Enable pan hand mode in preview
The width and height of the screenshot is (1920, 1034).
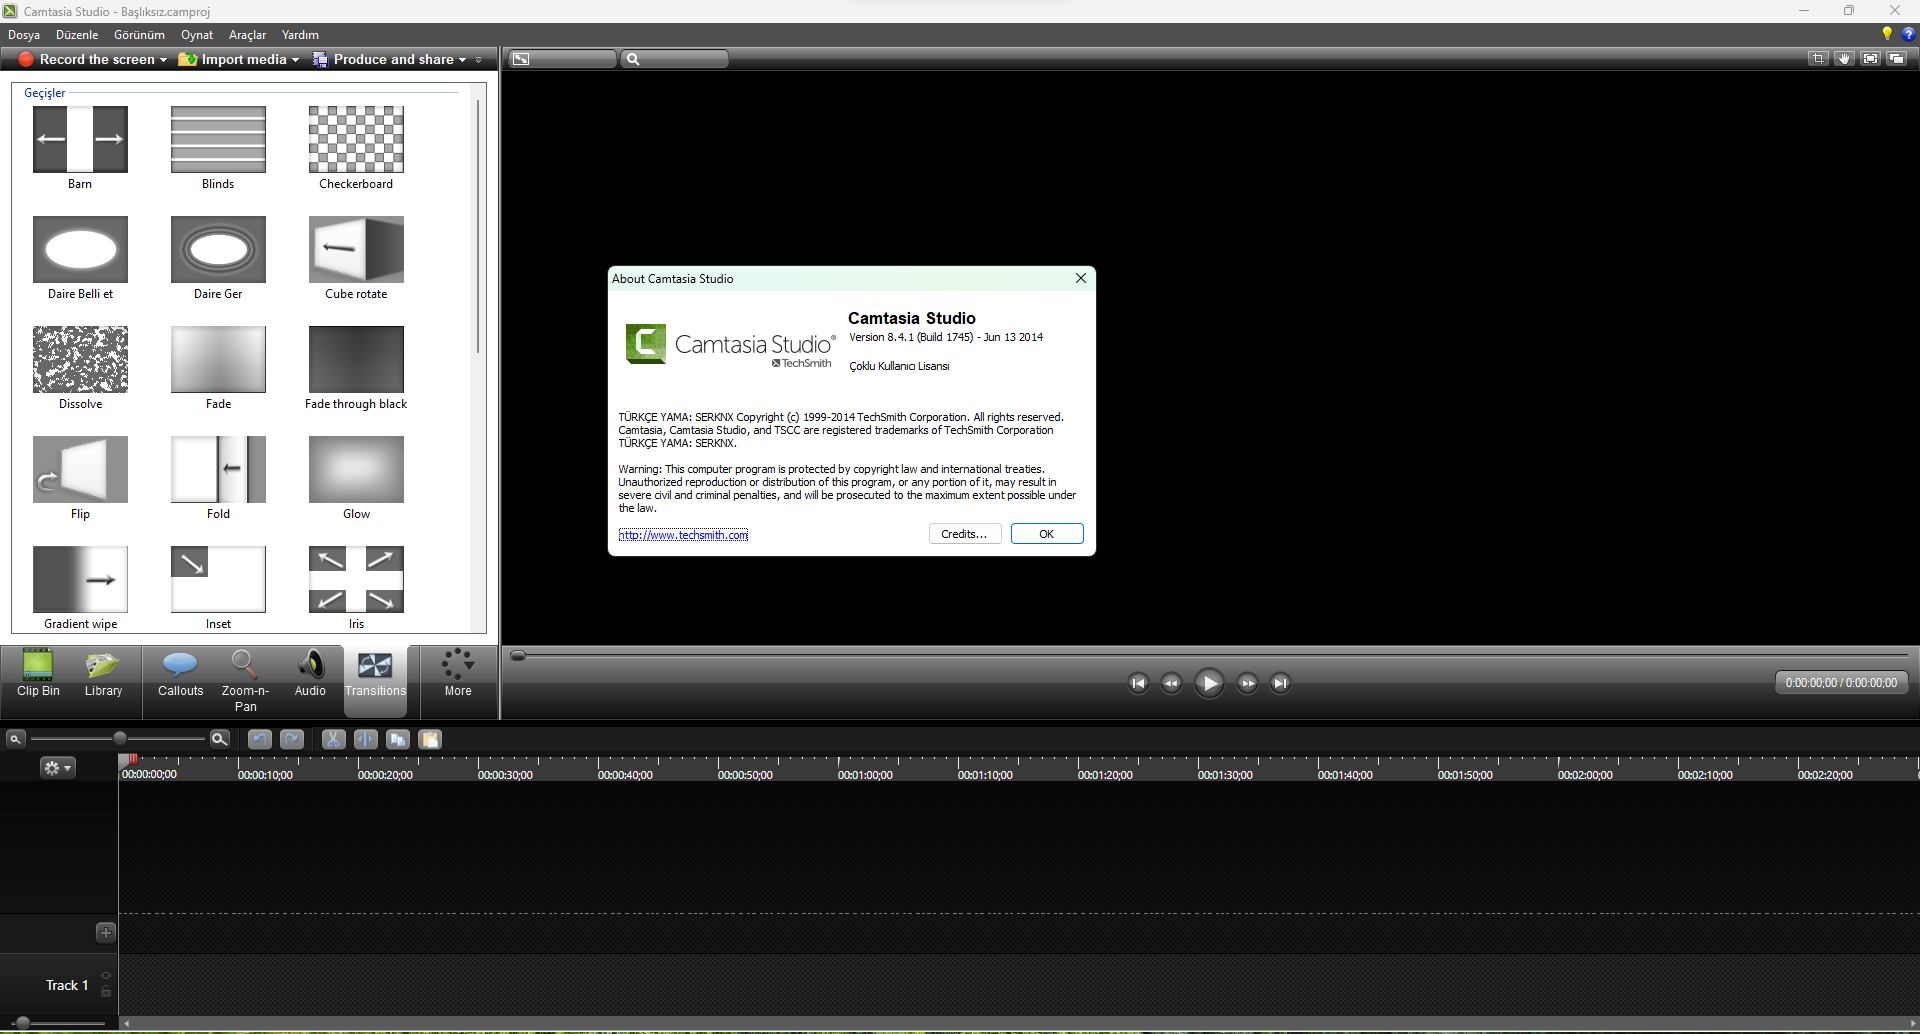pos(1844,59)
